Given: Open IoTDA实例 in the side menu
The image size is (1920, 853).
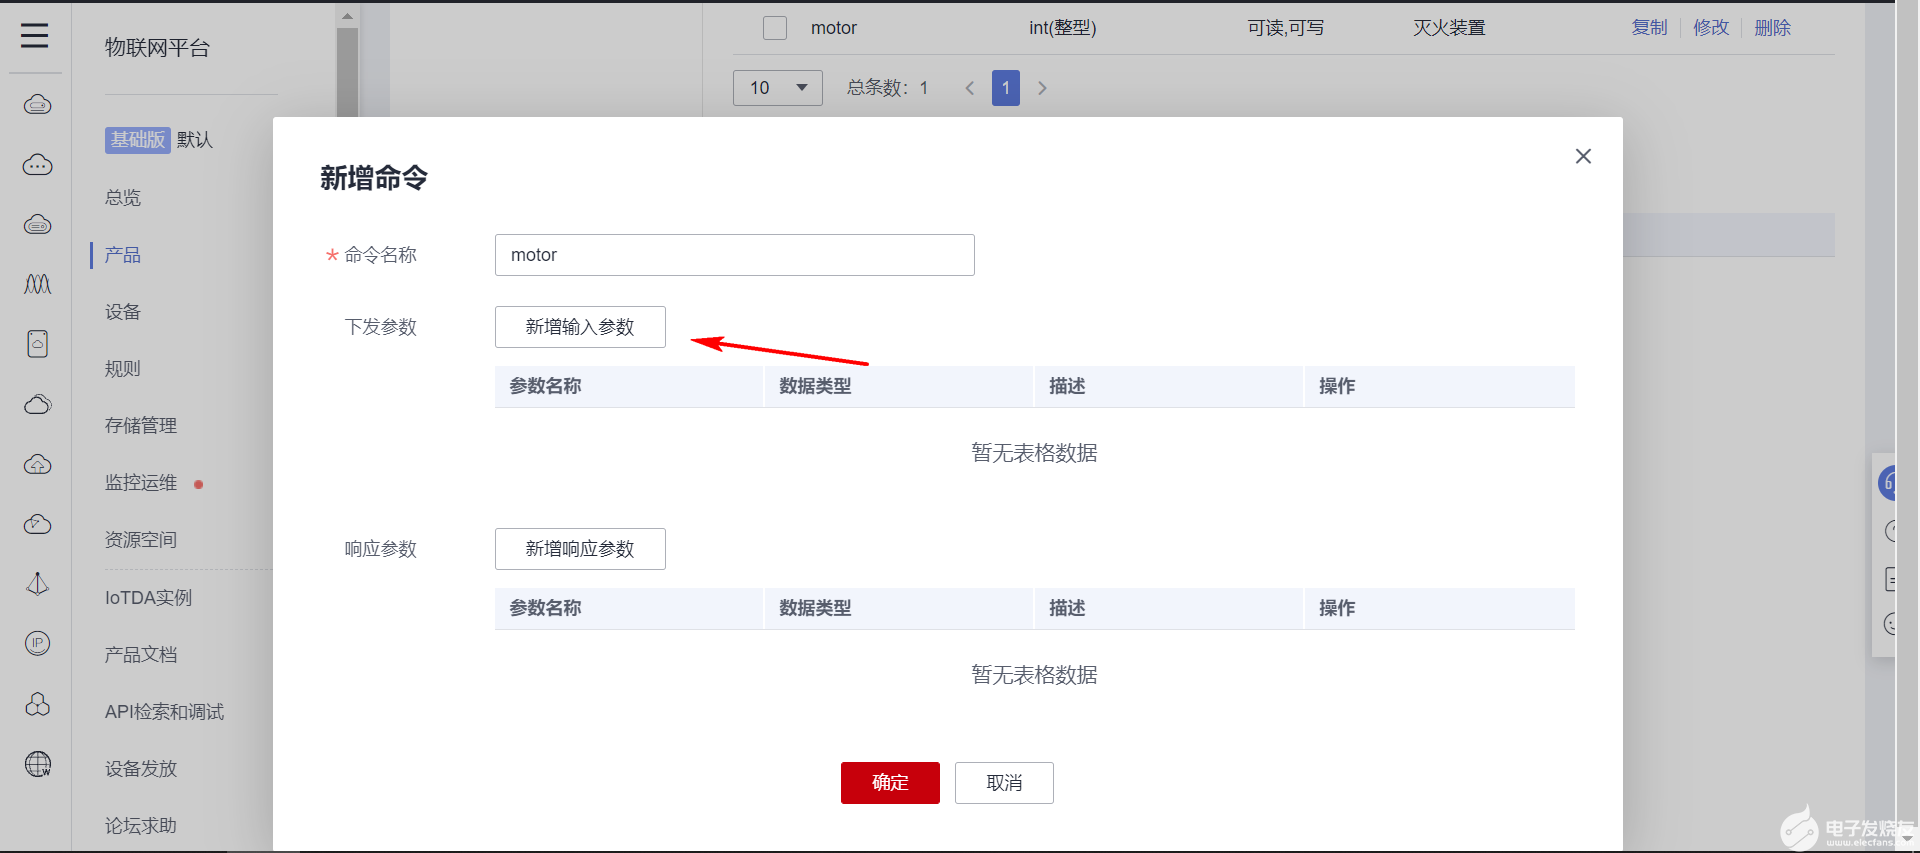Looking at the screenshot, I should click(x=148, y=598).
